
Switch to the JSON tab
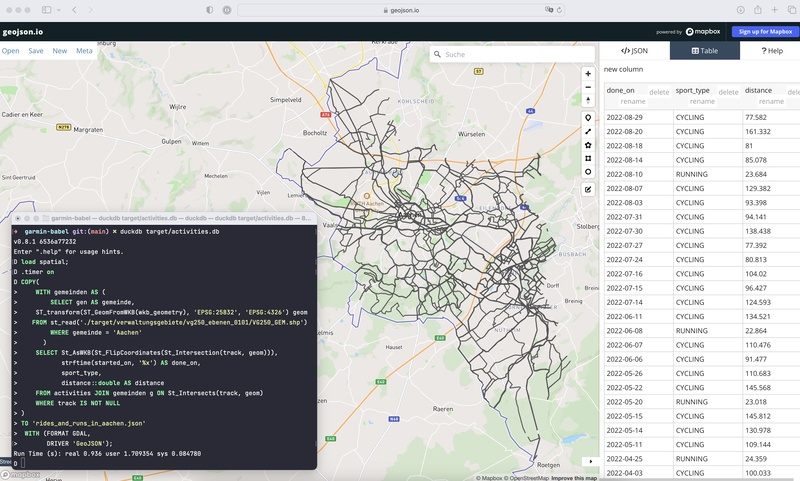pyautogui.click(x=635, y=50)
